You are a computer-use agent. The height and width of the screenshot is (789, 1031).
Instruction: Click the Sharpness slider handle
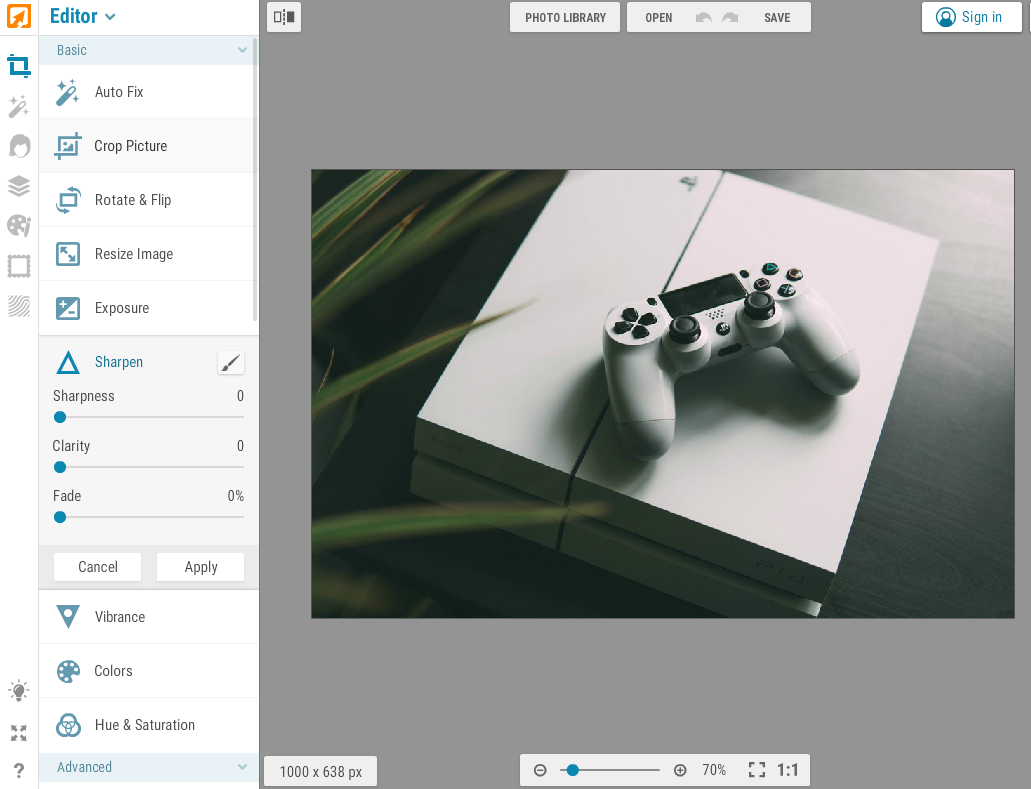60,417
